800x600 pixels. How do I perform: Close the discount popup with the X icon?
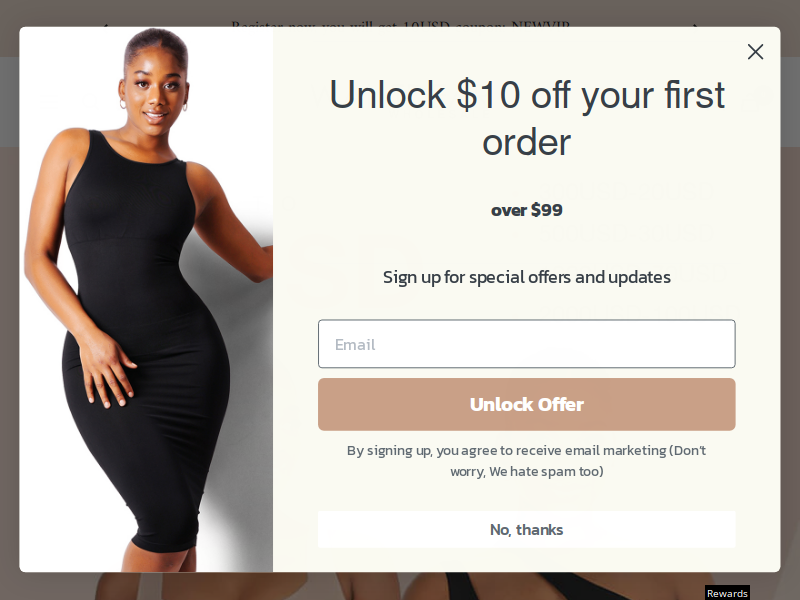[x=755, y=52]
